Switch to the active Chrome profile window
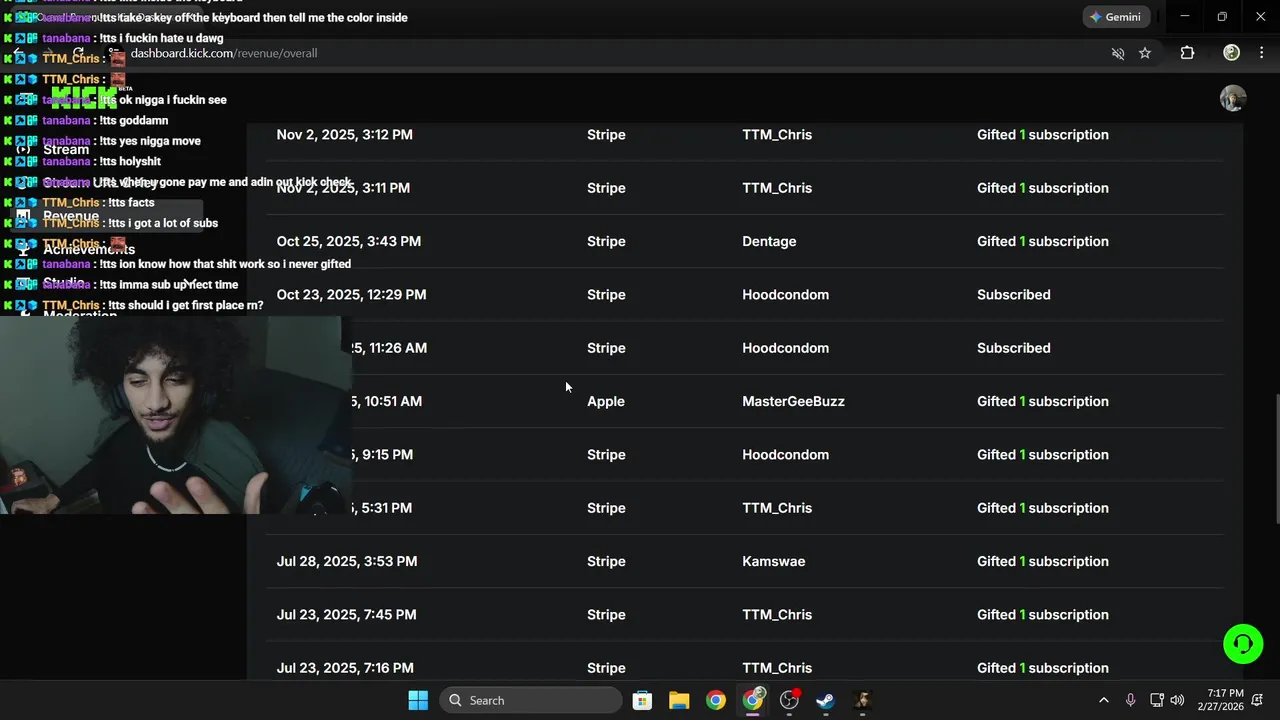1280x720 pixels. [x=753, y=700]
